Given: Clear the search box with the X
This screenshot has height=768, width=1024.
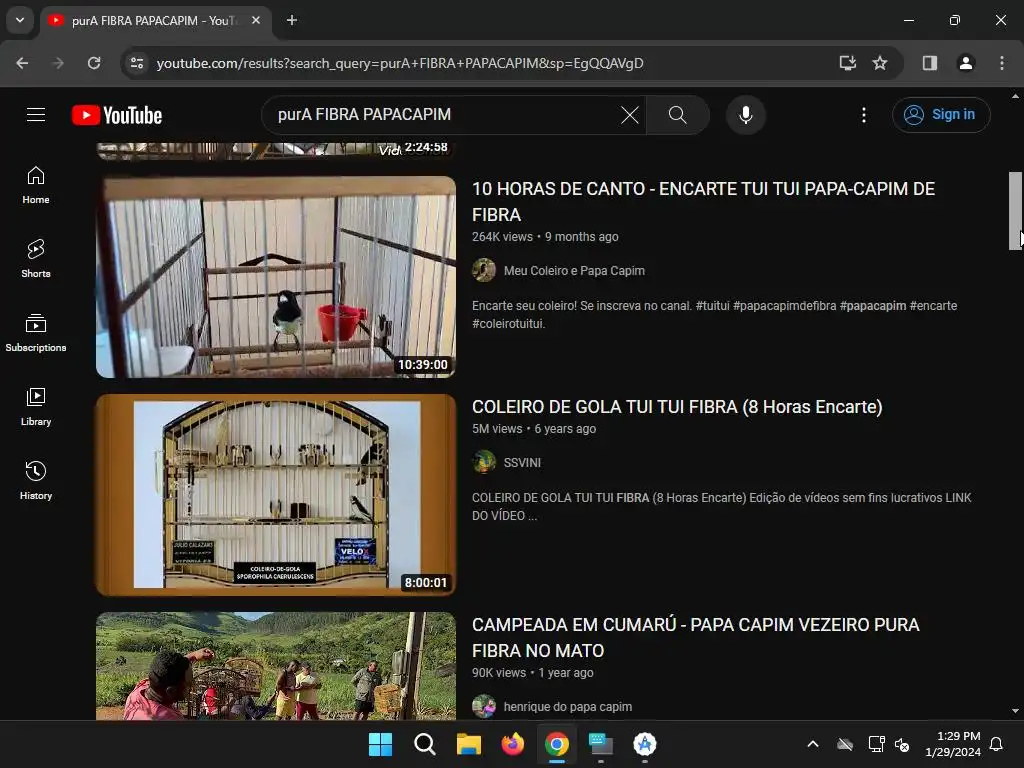Looking at the screenshot, I should (630, 115).
